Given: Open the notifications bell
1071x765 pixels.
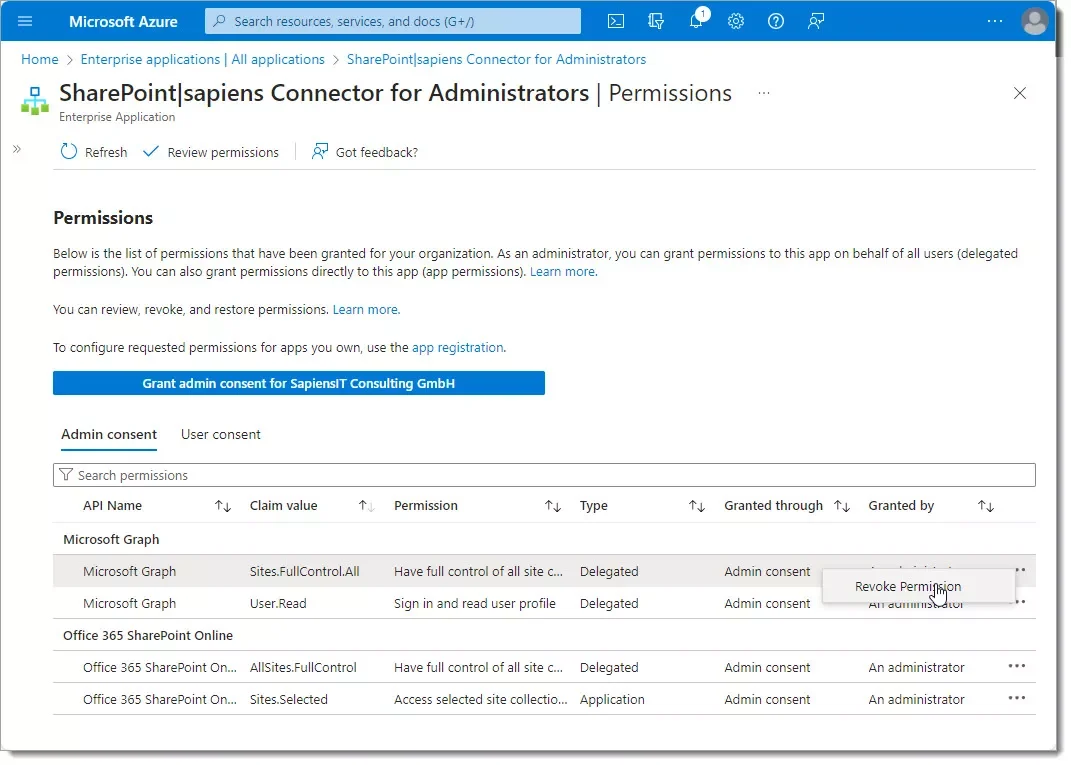Looking at the screenshot, I should [696, 21].
